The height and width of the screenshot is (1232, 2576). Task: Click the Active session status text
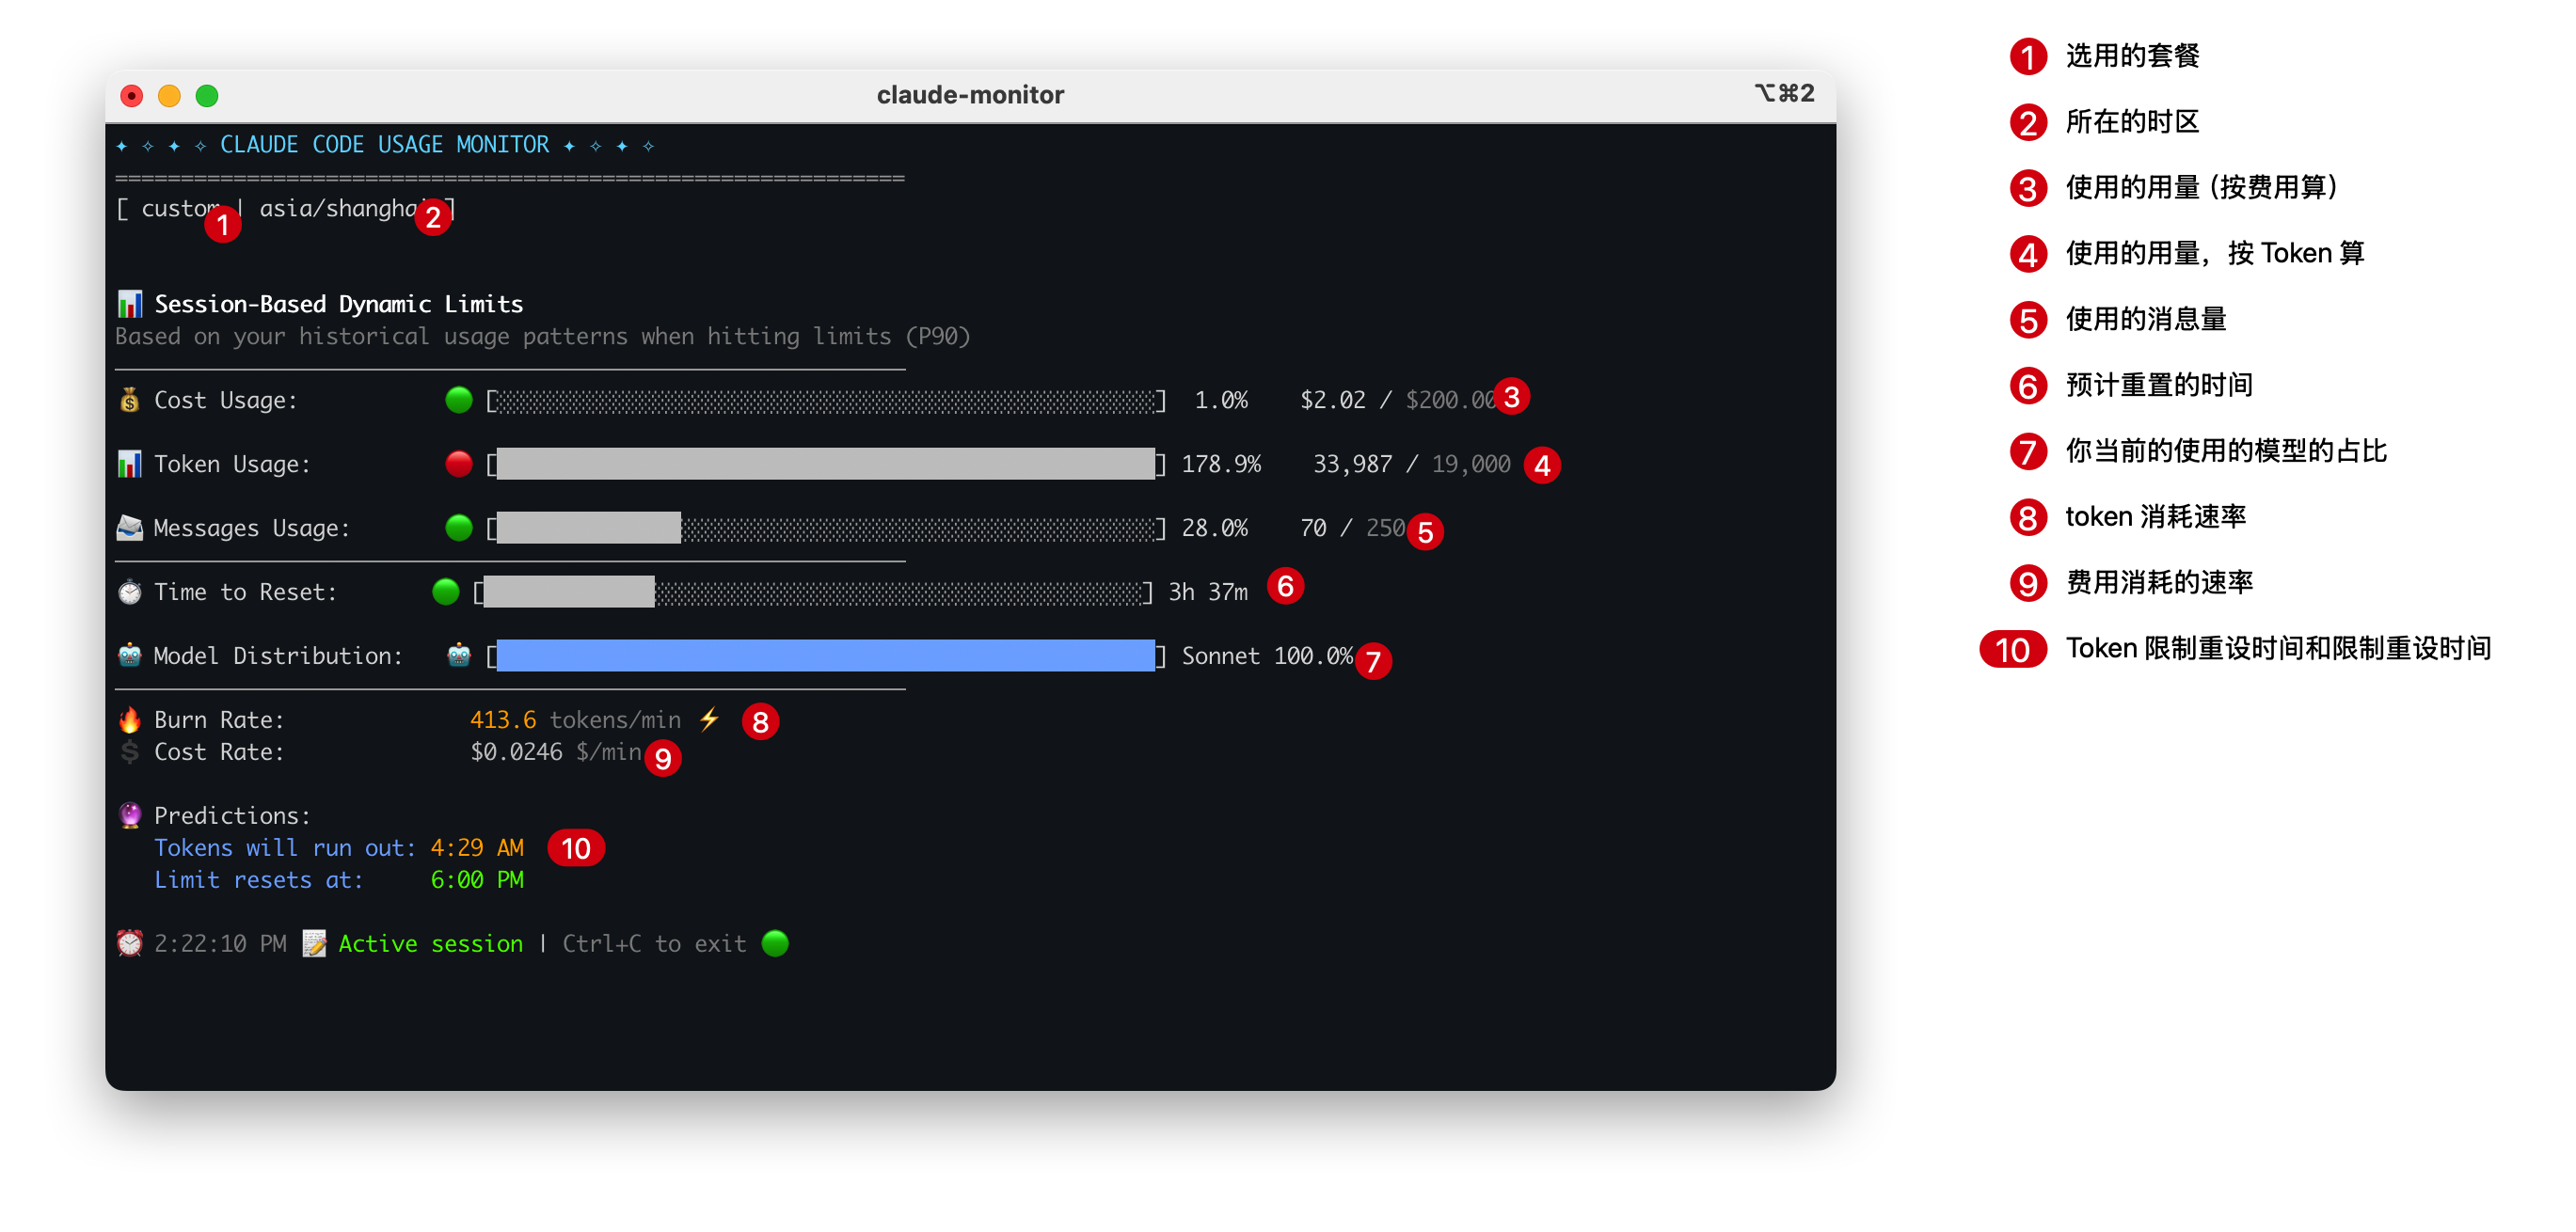[x=430, y=944]
